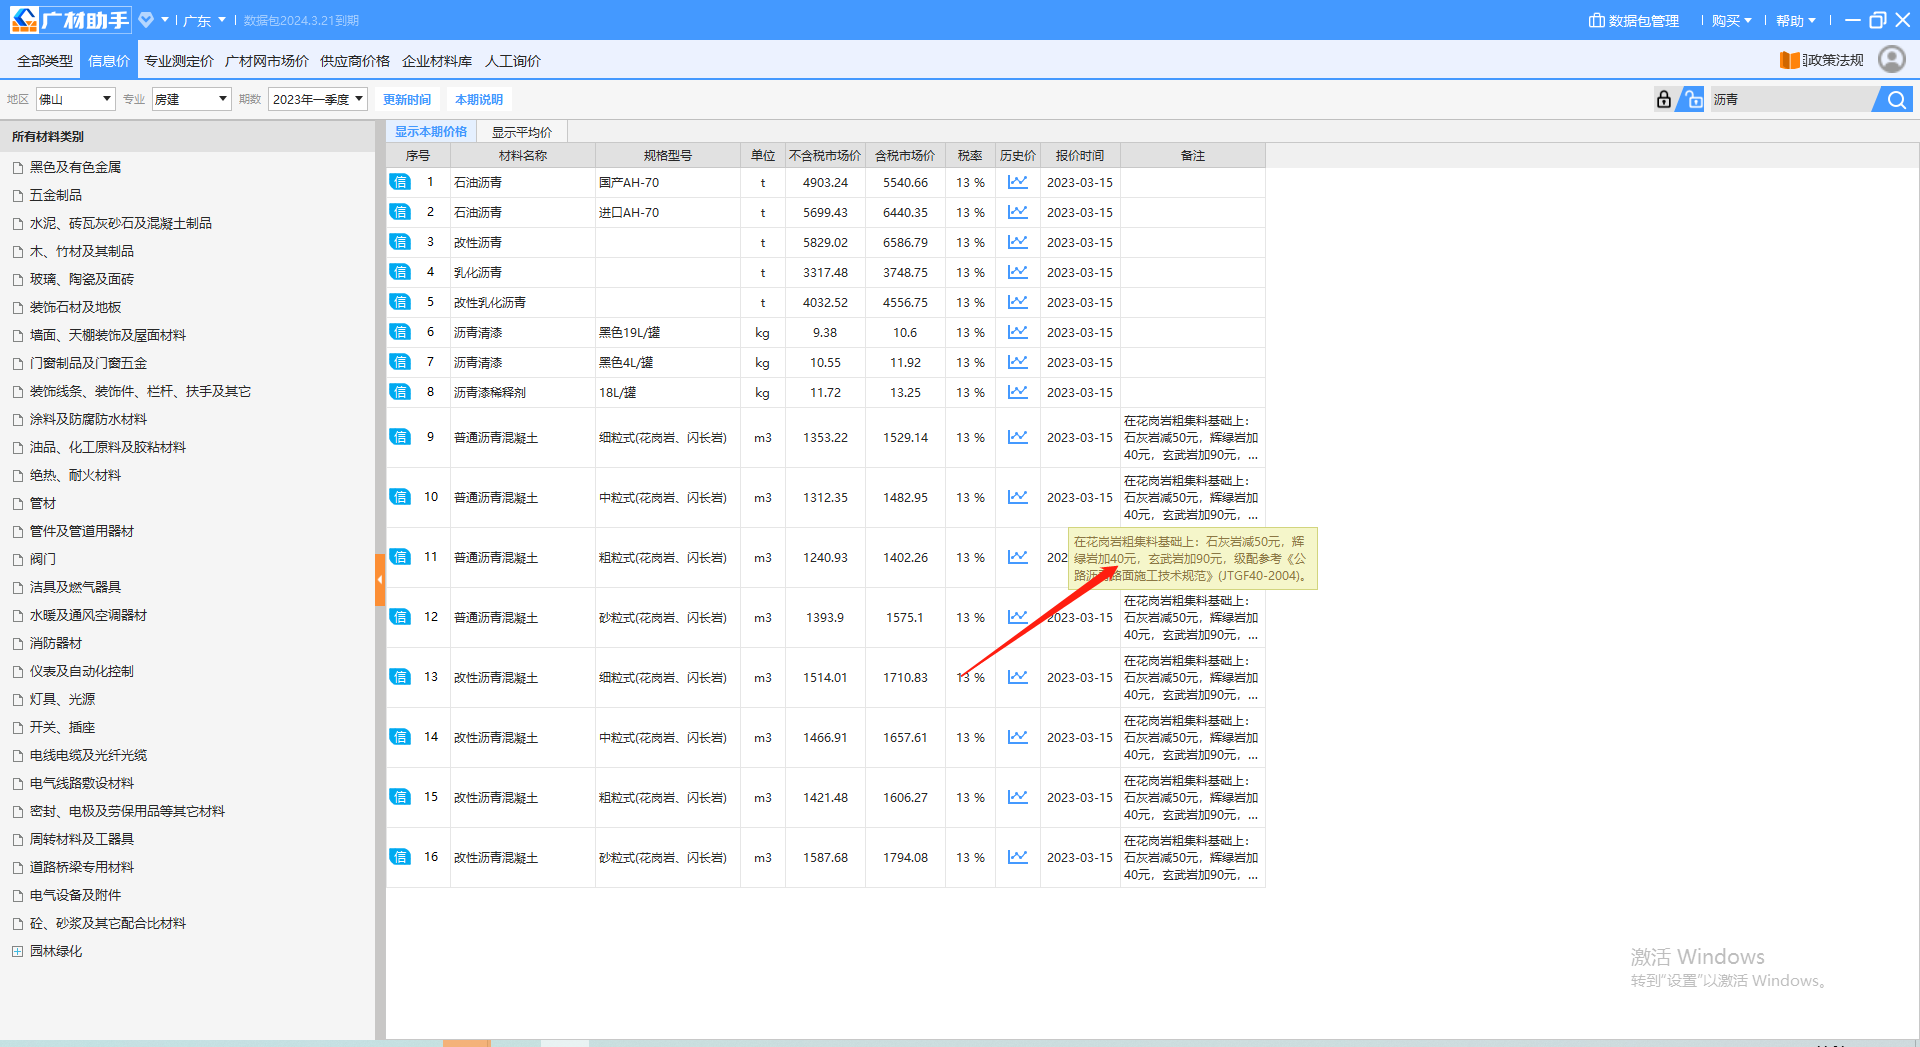Open the 购买 dropdown menu

[x=1731, y=20]
